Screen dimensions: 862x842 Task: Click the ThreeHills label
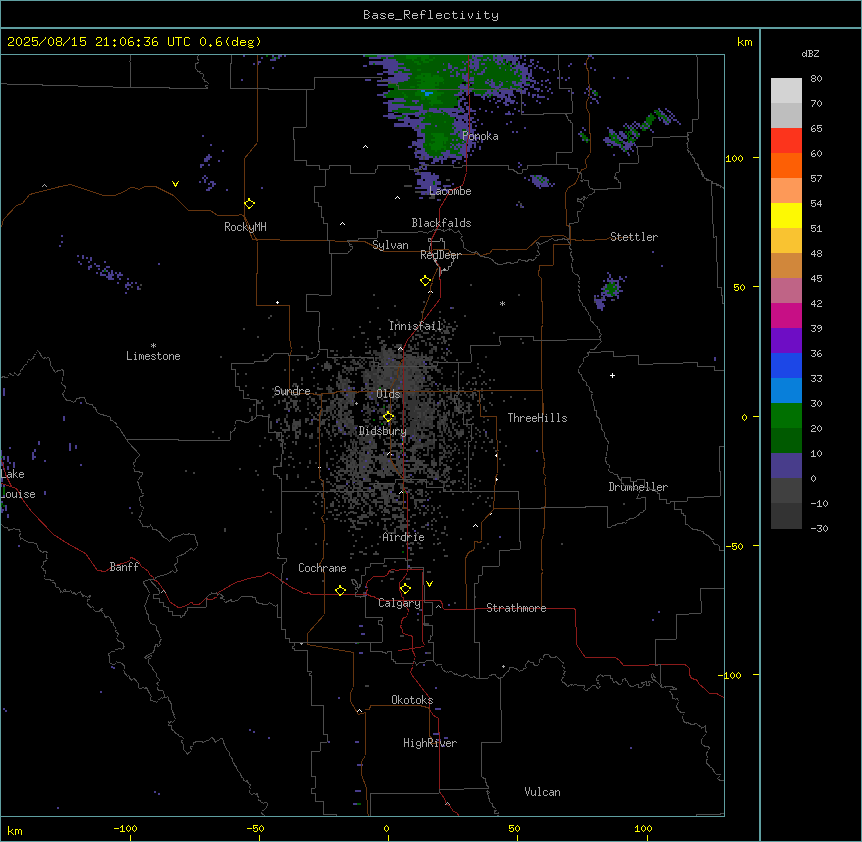pyautogui.click(x=538, y=418)
